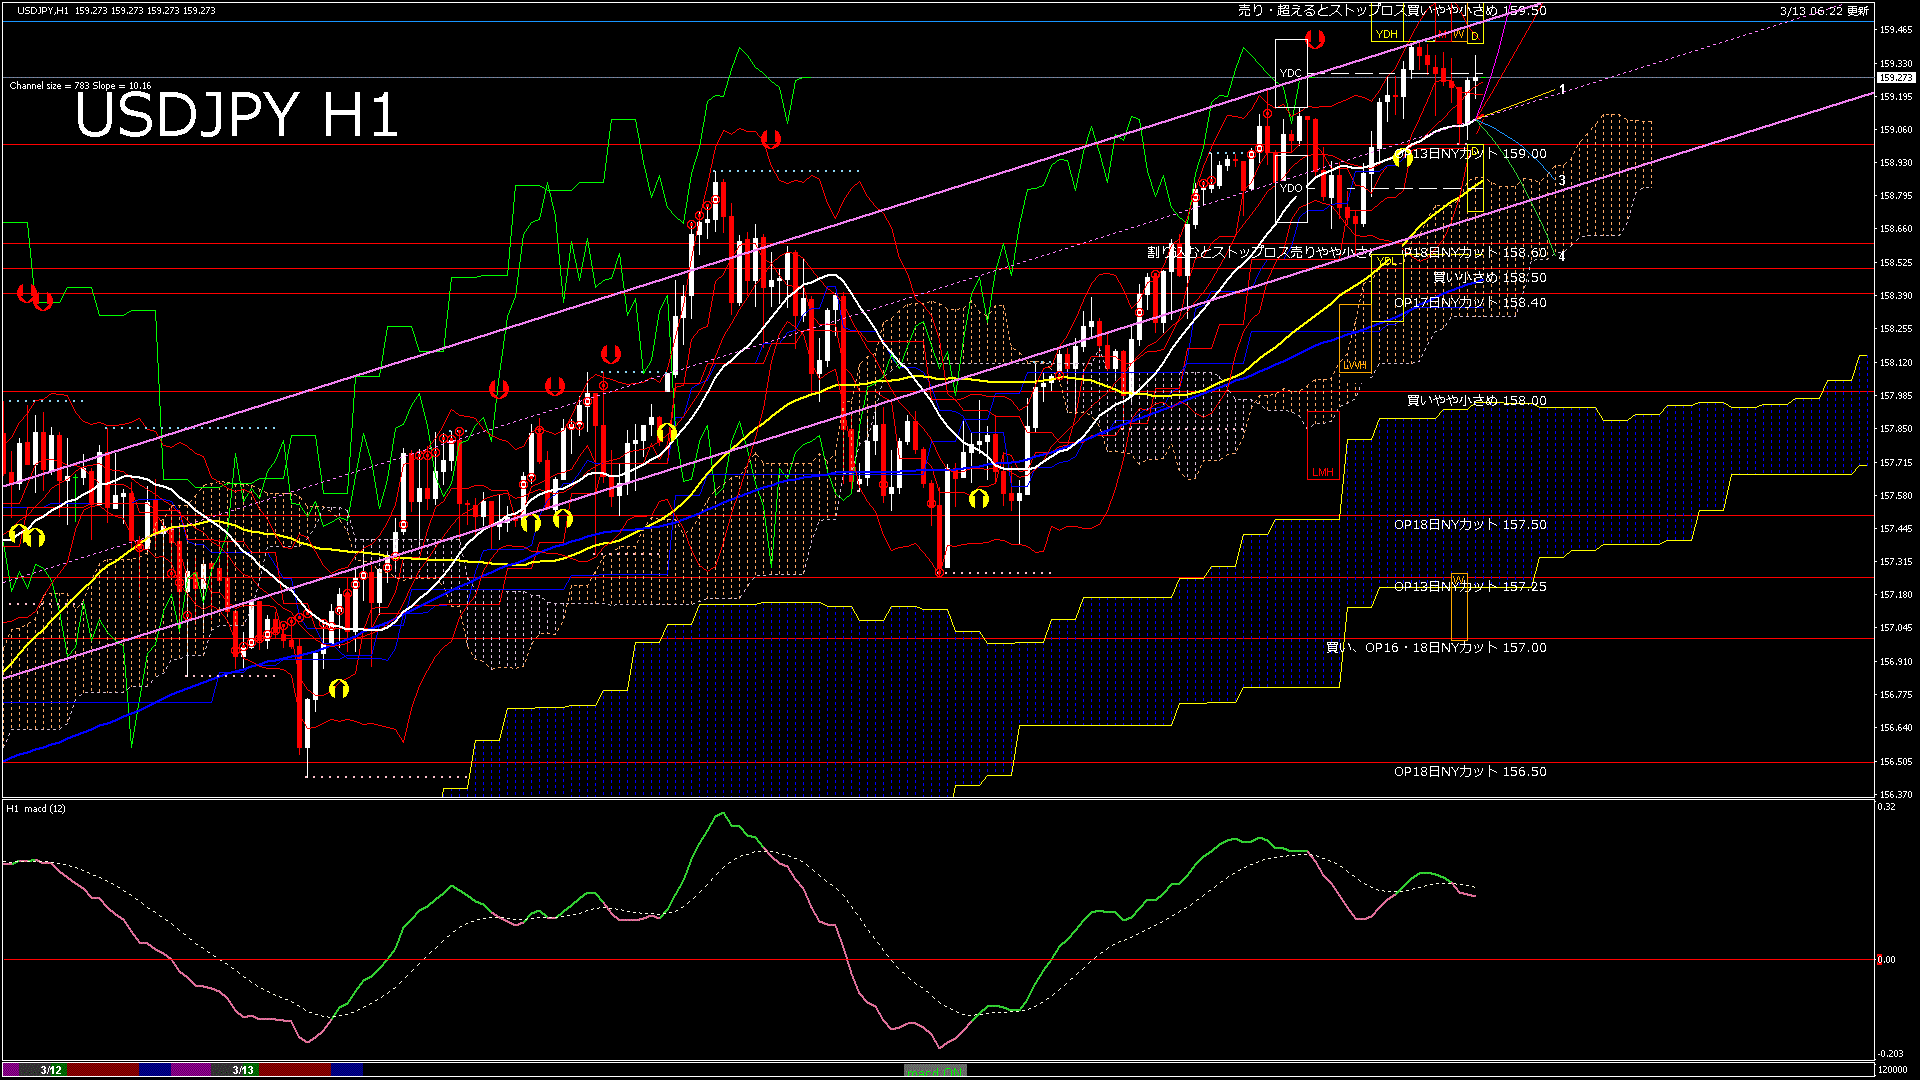
Task: Click the OP13日NYカット 159.00 level label
Action: point(1470,154)
